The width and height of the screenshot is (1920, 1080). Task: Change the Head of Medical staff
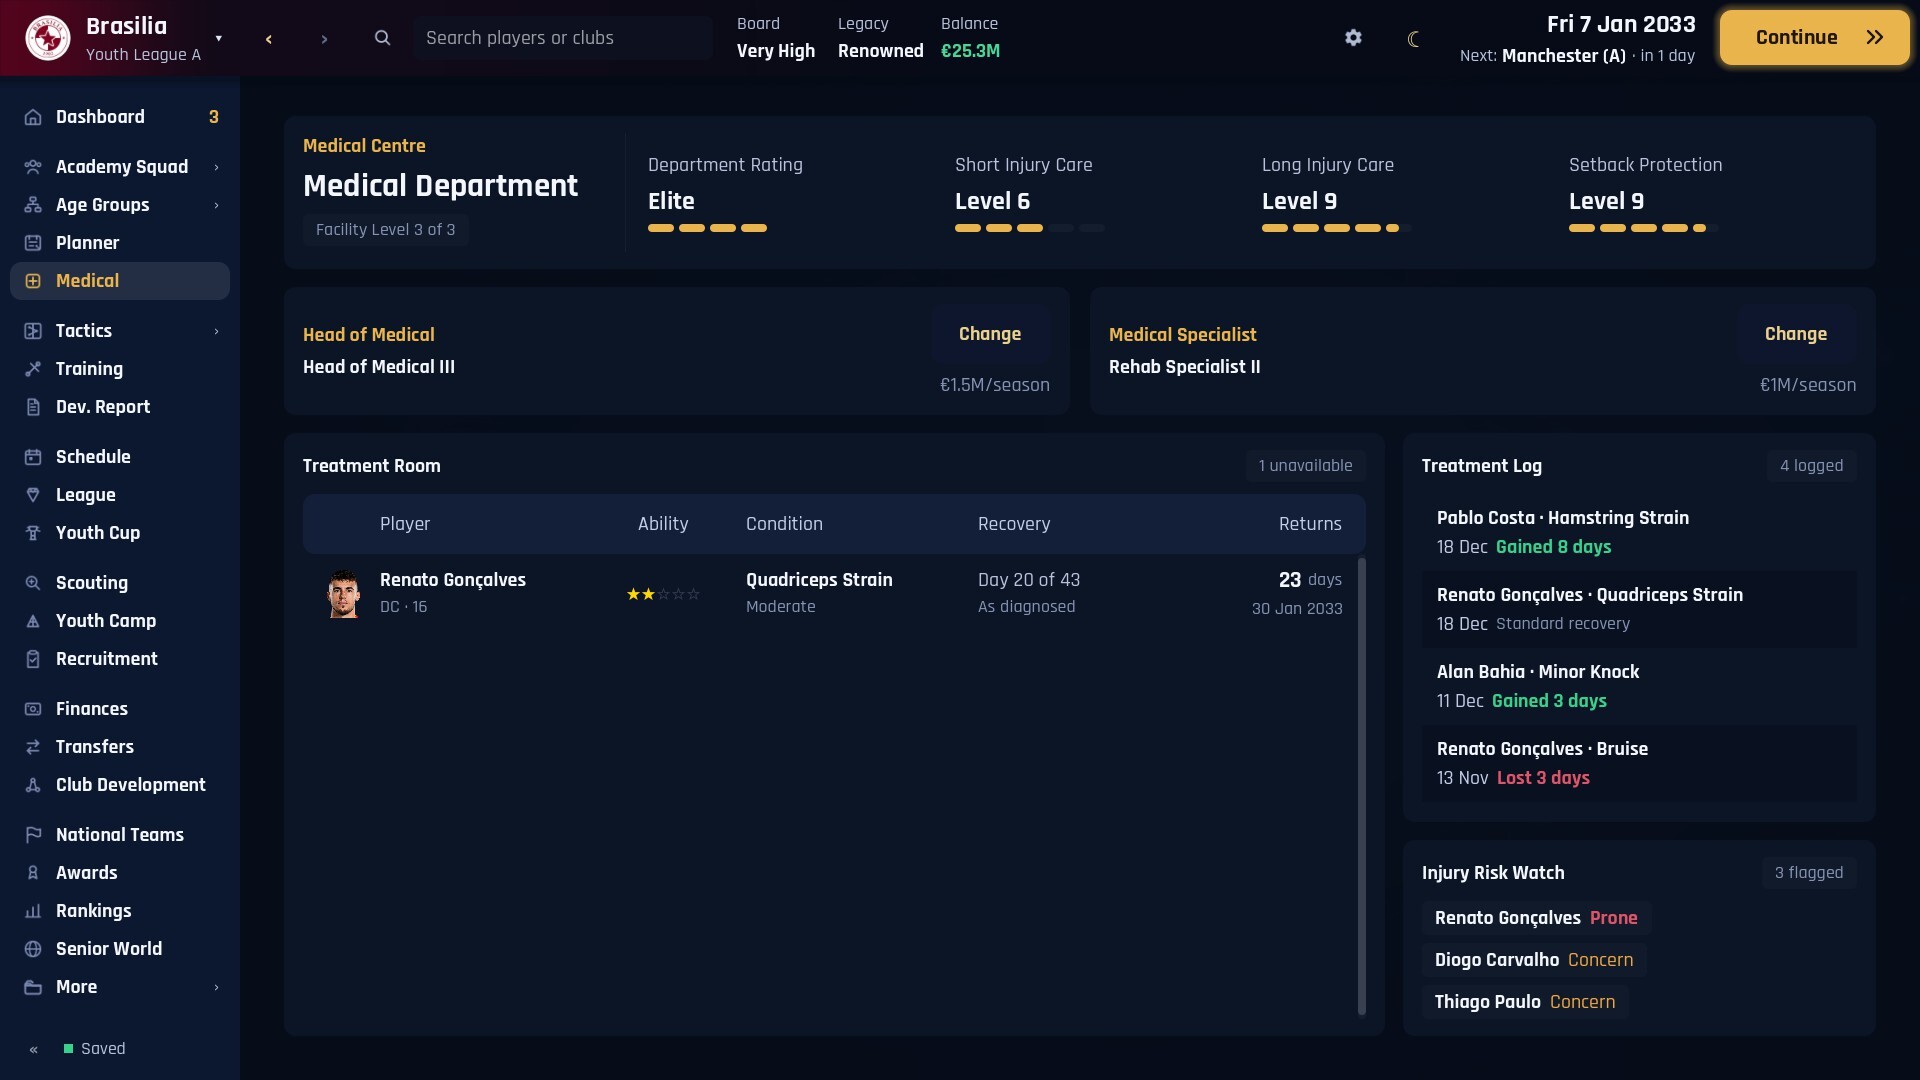(x=990, y=334)
